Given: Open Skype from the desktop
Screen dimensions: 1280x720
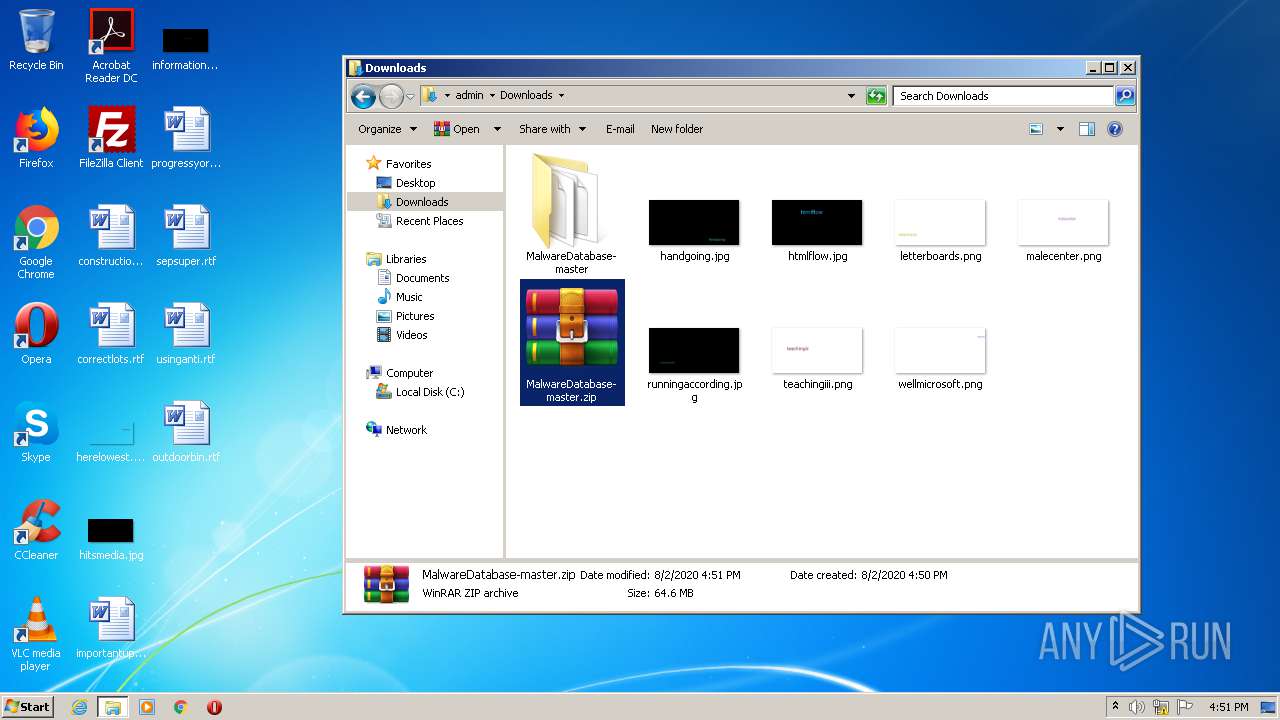Looking at the screenshot, I should [36, 432].
